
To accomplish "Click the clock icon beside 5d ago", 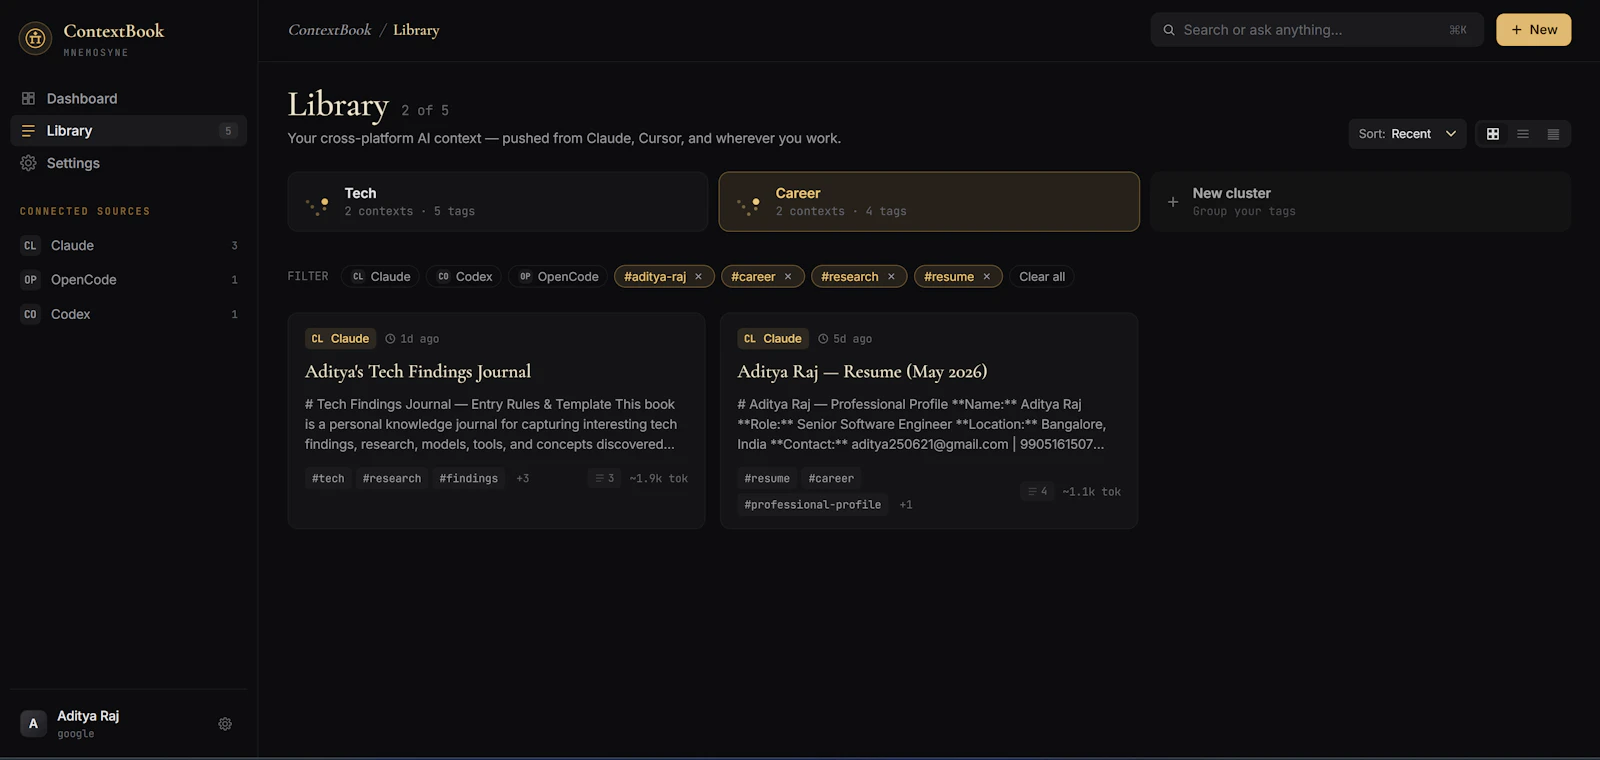I will point(823,339).
